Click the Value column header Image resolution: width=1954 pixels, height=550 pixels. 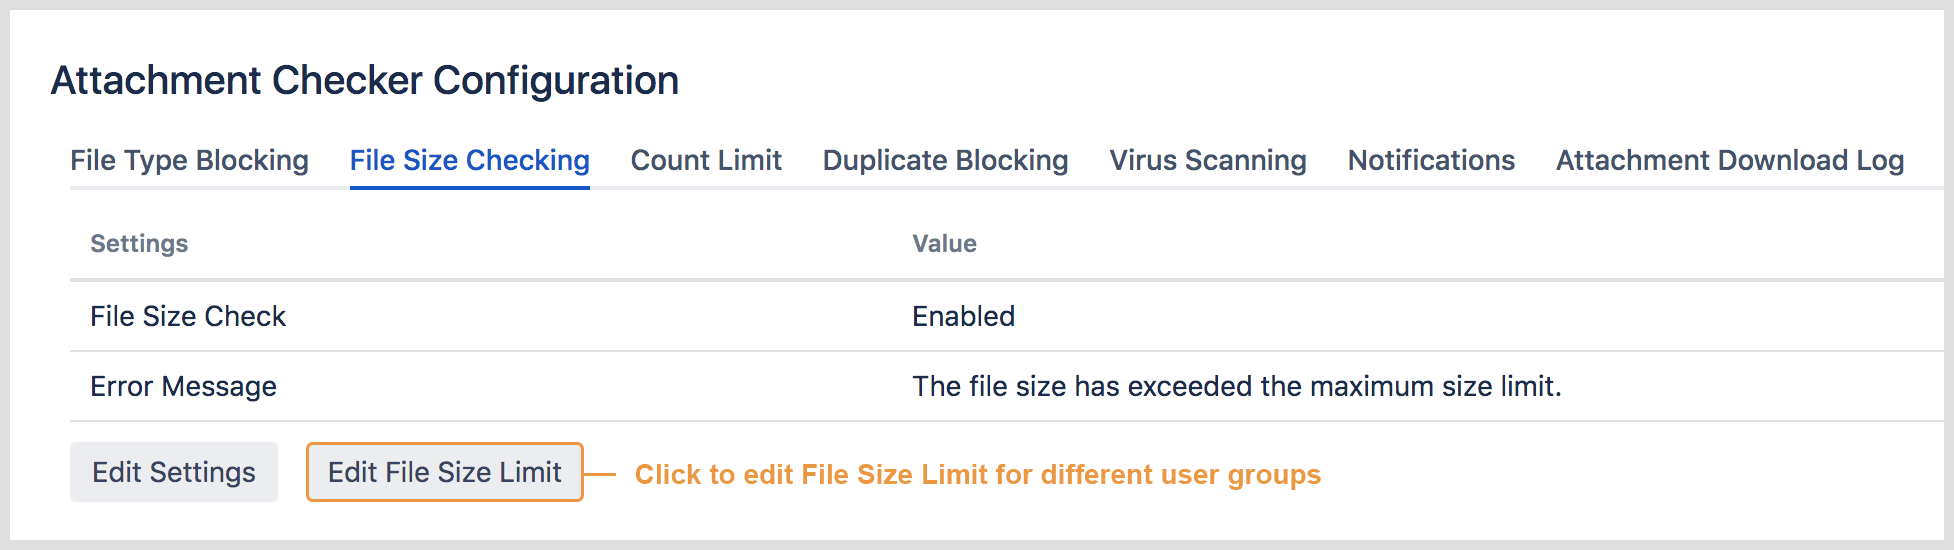(944, 244)
